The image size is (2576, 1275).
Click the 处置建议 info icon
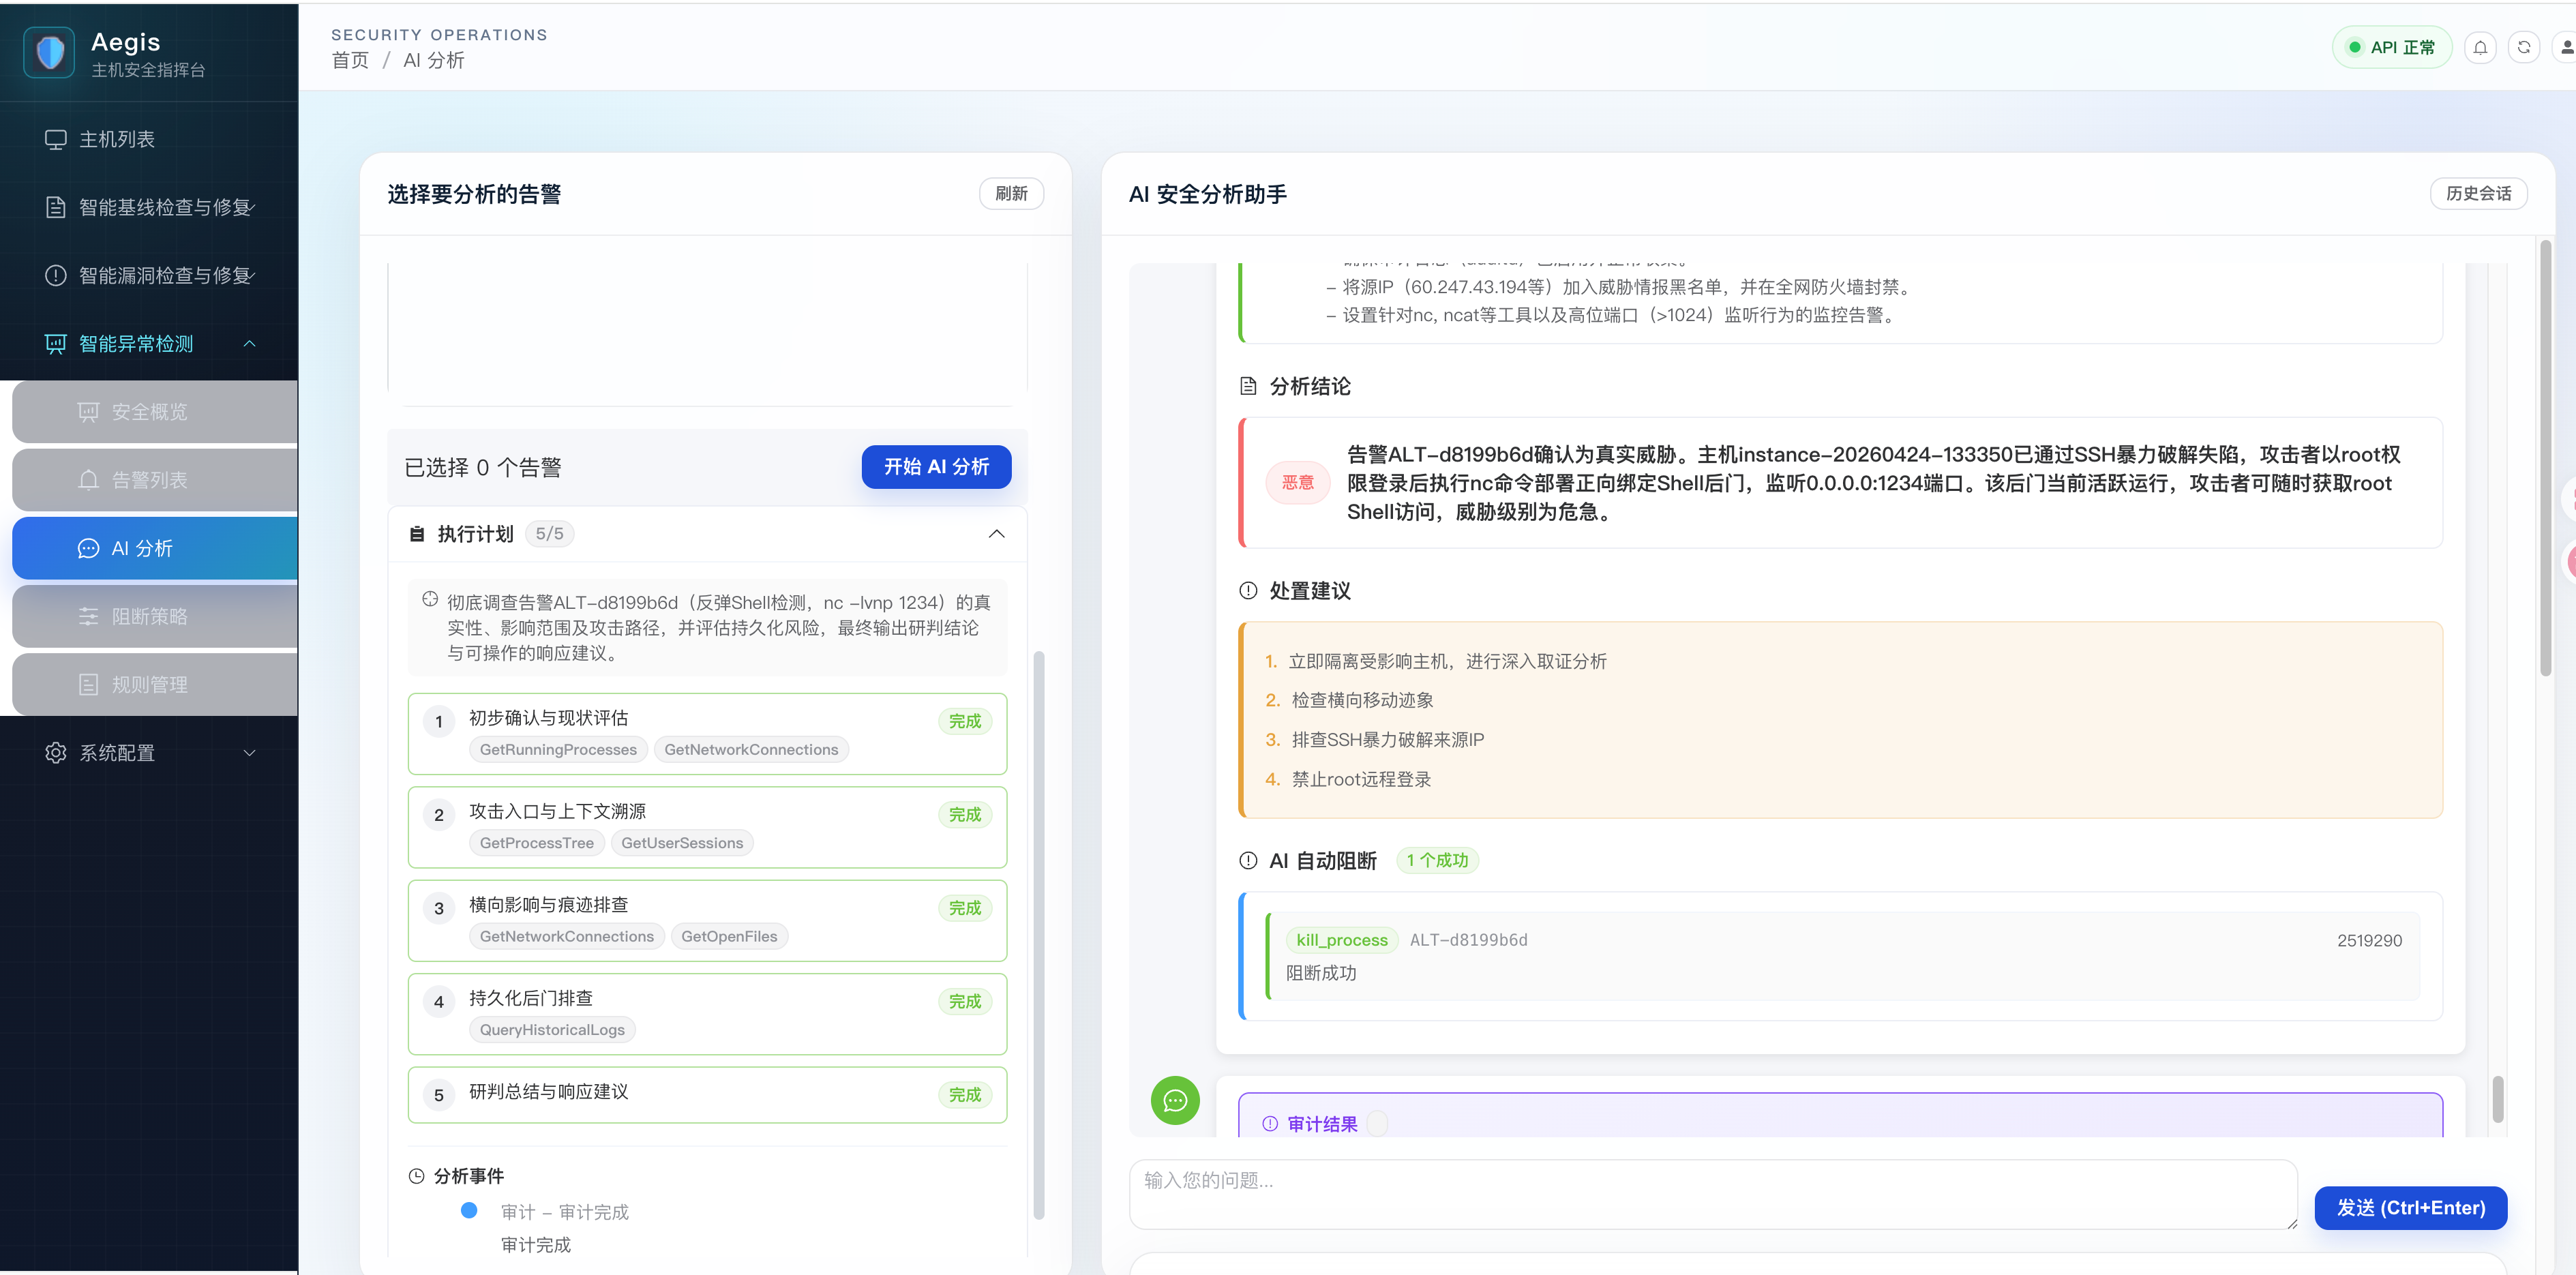(x=1248, y=591)
